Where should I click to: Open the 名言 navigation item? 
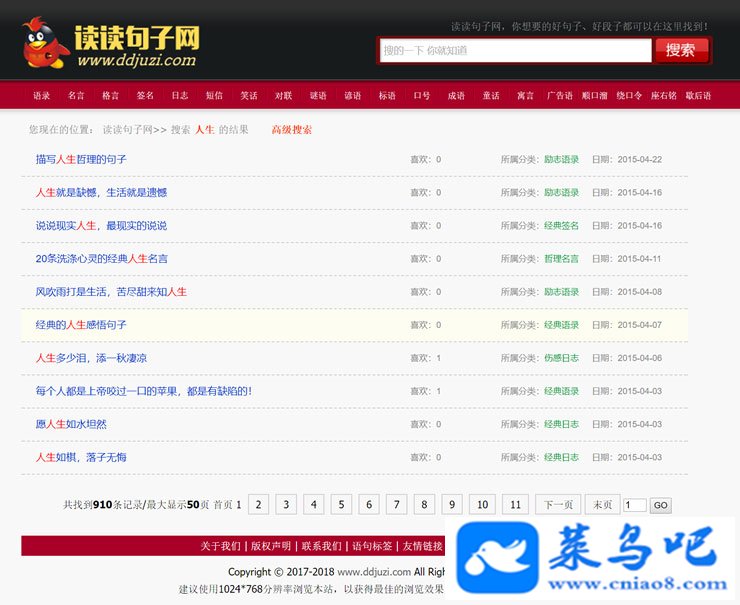[x=76, y=95]
